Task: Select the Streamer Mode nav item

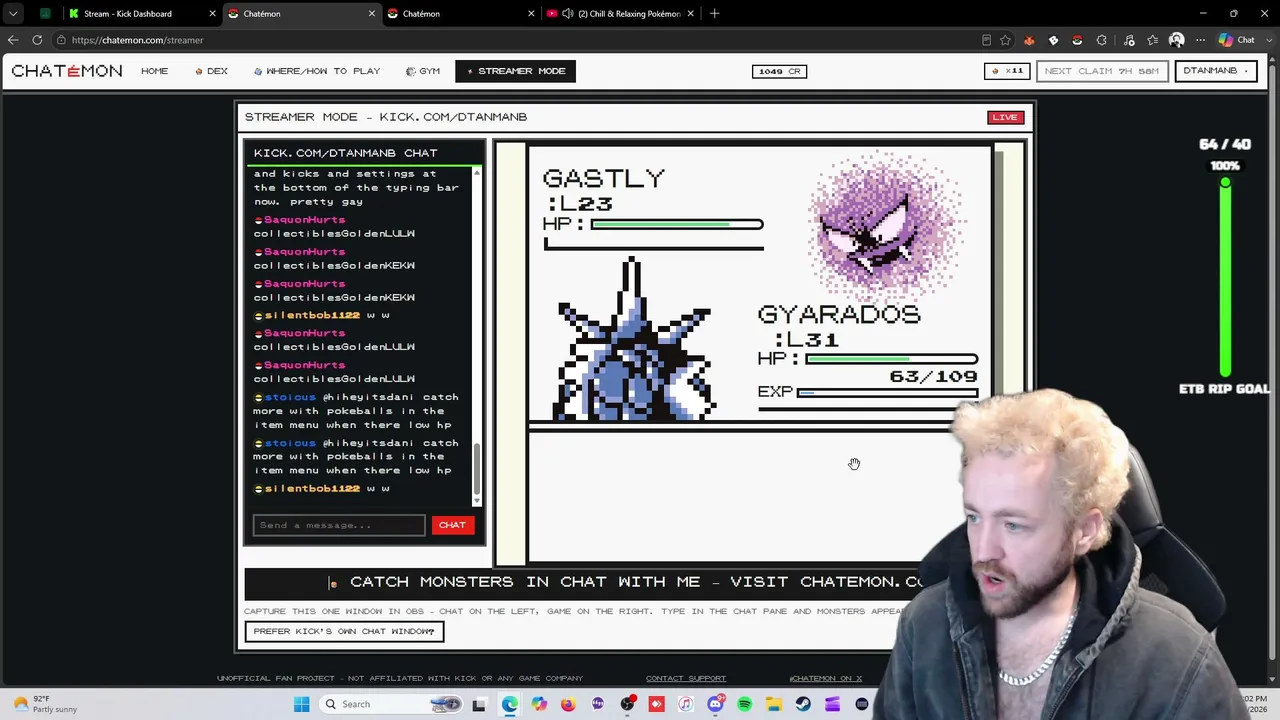Action: 516,71
